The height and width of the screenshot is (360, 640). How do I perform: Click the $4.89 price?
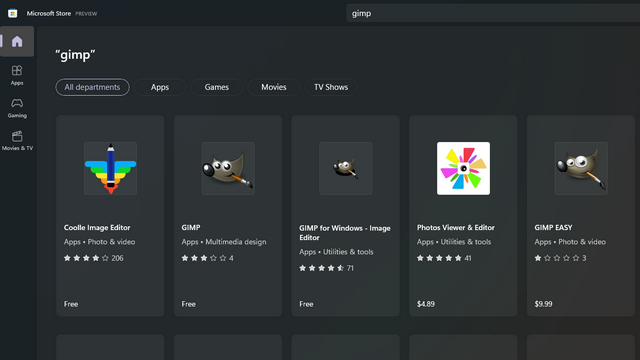[426, 304]
